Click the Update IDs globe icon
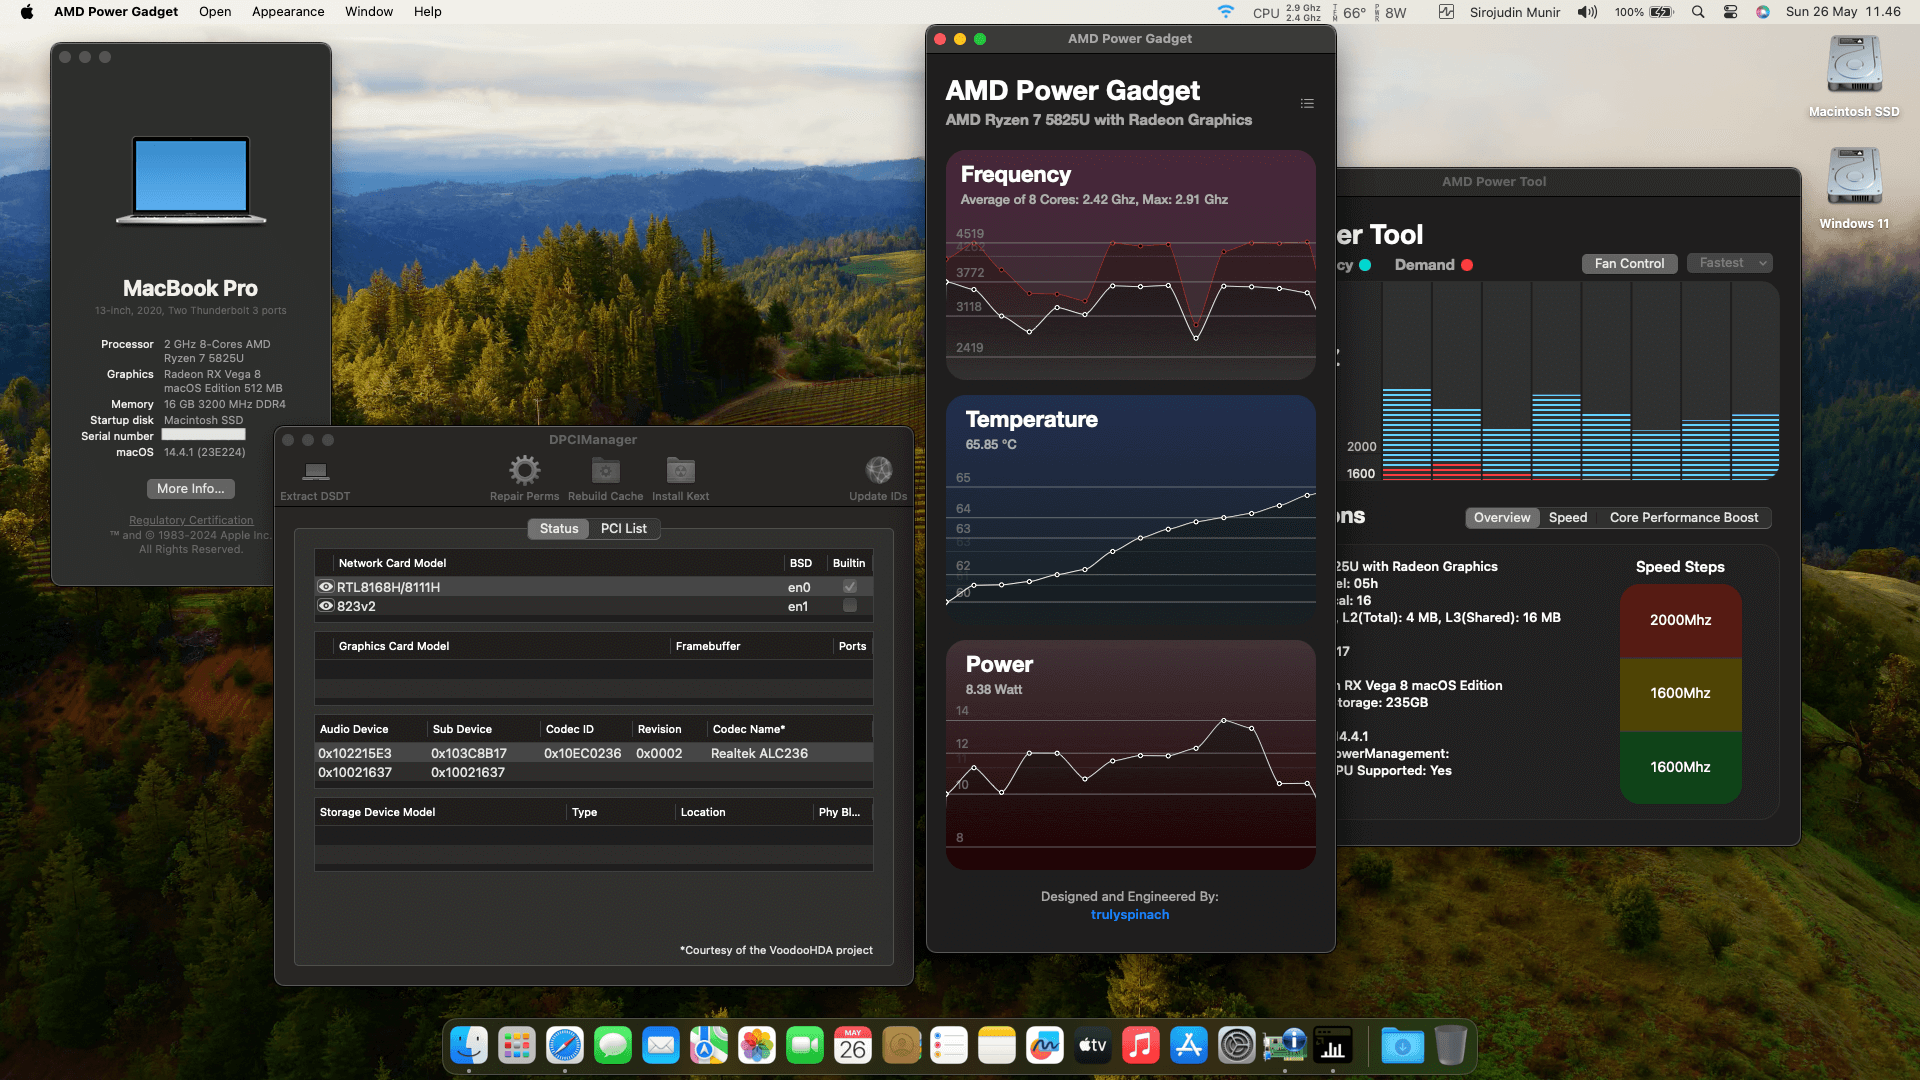The width and height of the screenshot is (1920, 1080). click(878, 470)
